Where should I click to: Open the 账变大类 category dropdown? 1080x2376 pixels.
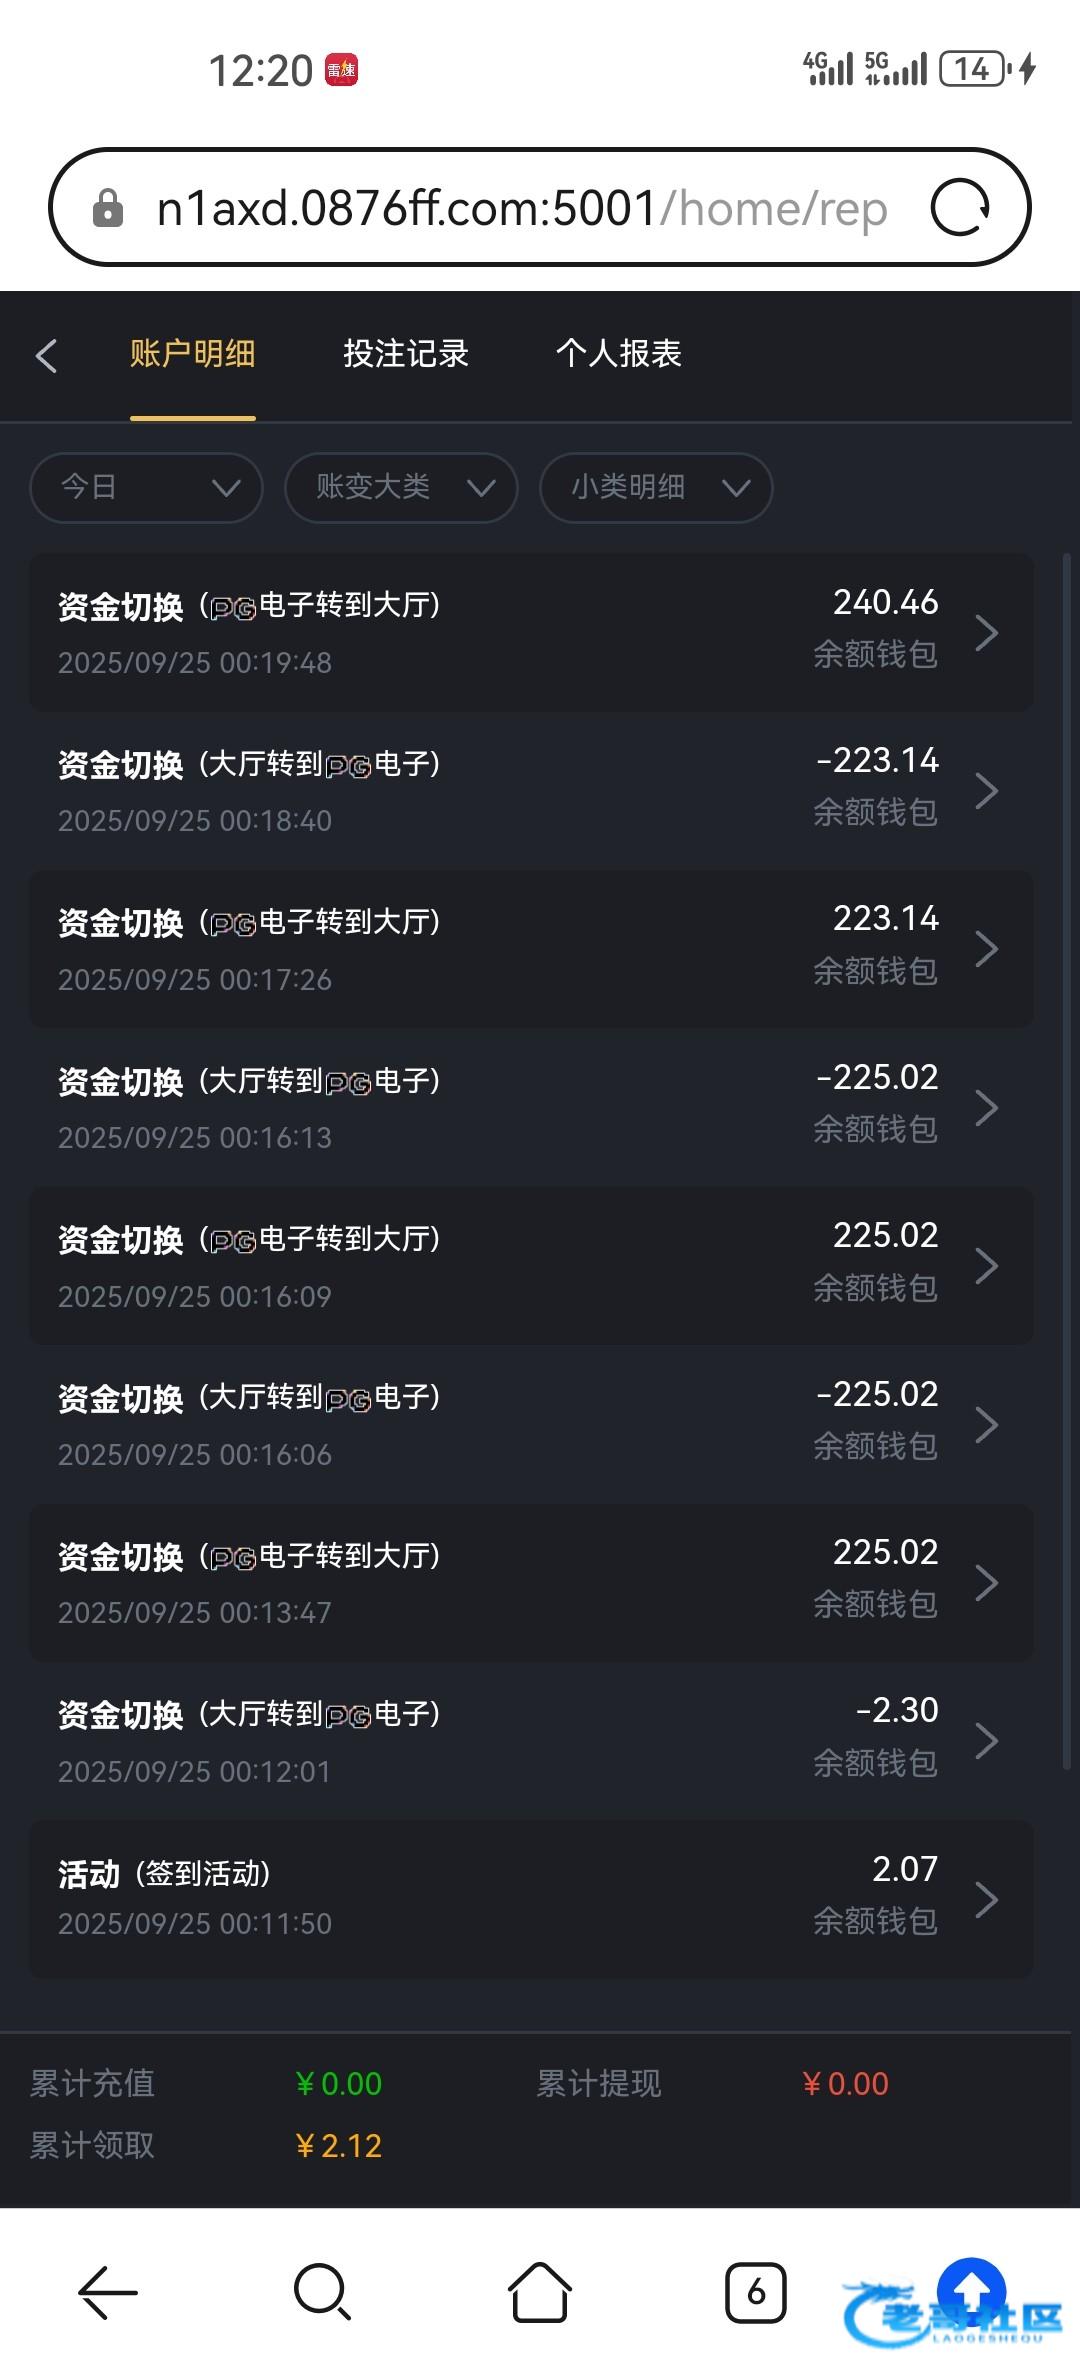click(x=401, y=488)
